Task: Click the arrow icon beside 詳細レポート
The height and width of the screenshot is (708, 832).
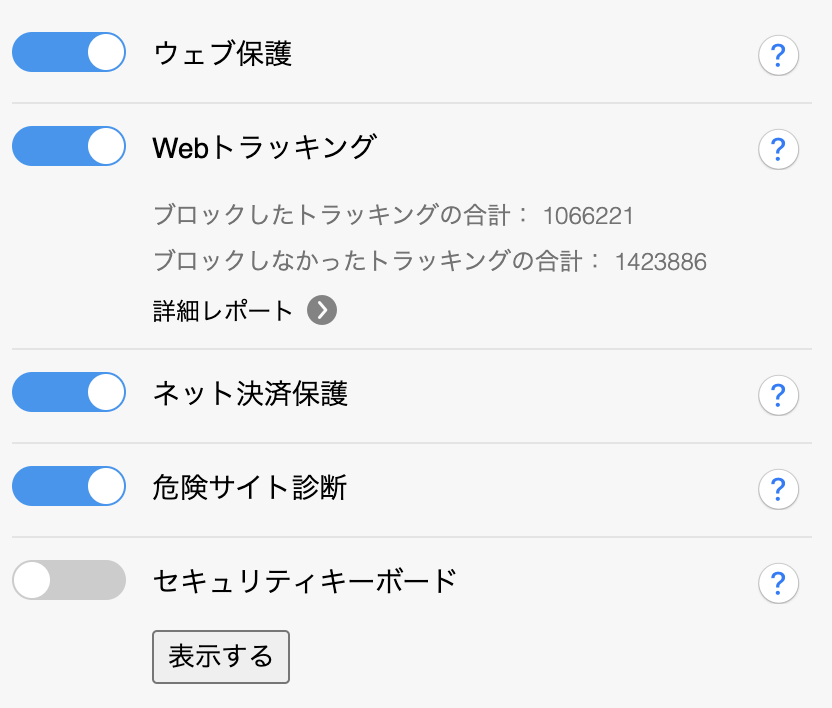Action: pyautogui.click(x=322, y=310)
